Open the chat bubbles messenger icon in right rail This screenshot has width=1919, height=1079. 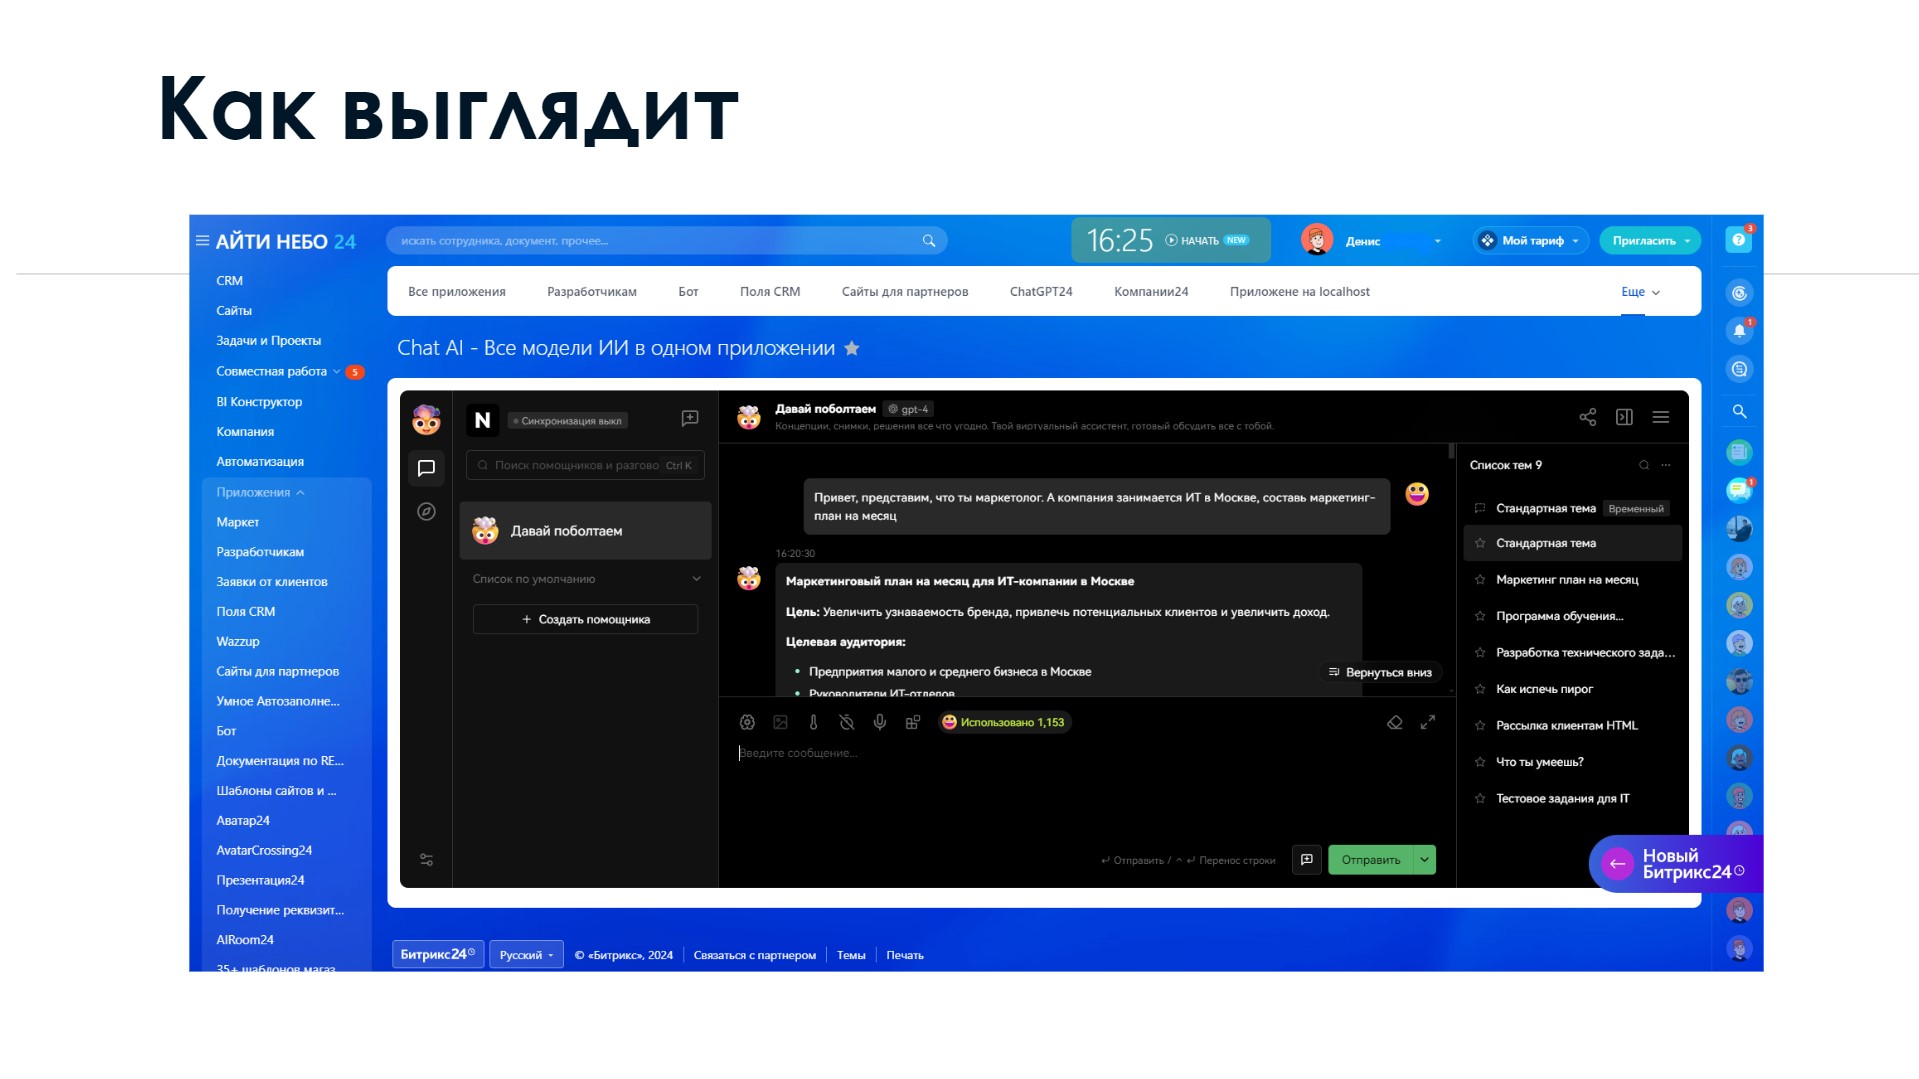tap(1739, 490)
